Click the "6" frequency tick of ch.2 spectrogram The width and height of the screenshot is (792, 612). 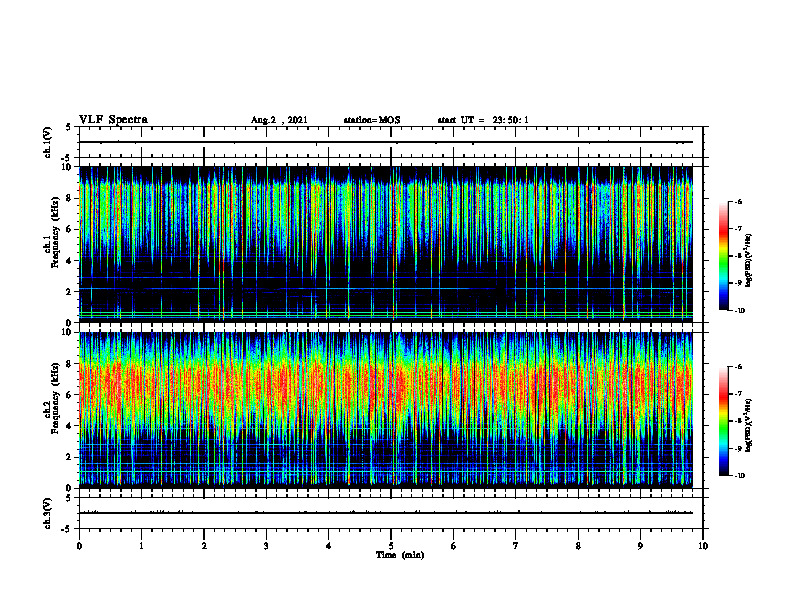pos(71,395)
